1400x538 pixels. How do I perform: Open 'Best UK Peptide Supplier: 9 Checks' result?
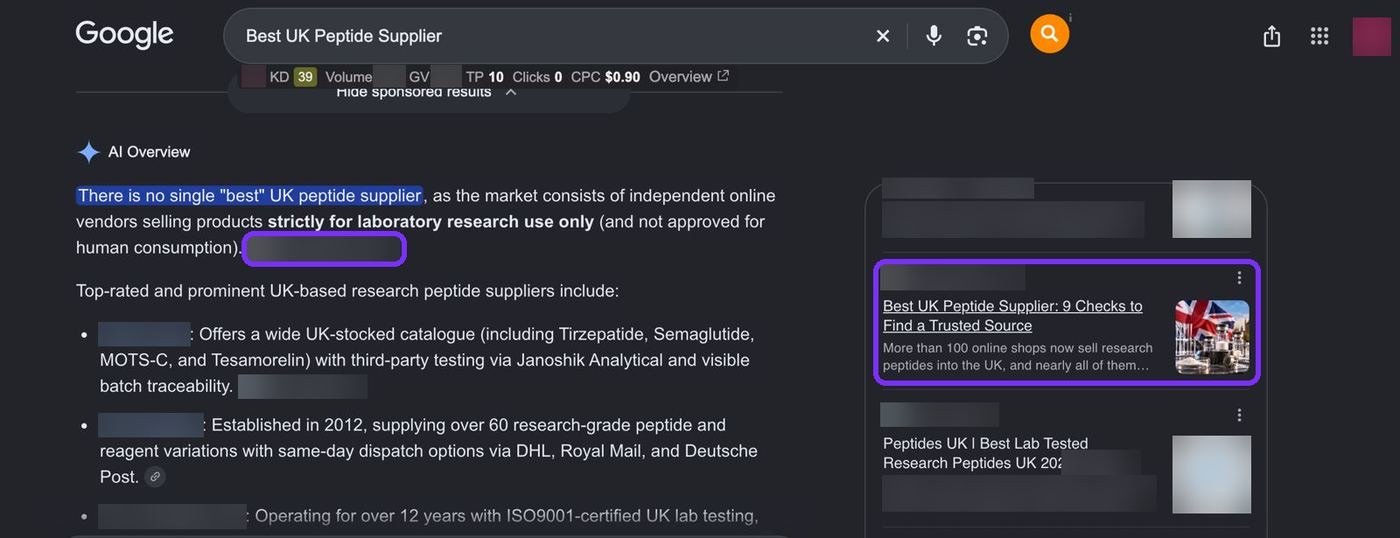1012,316
